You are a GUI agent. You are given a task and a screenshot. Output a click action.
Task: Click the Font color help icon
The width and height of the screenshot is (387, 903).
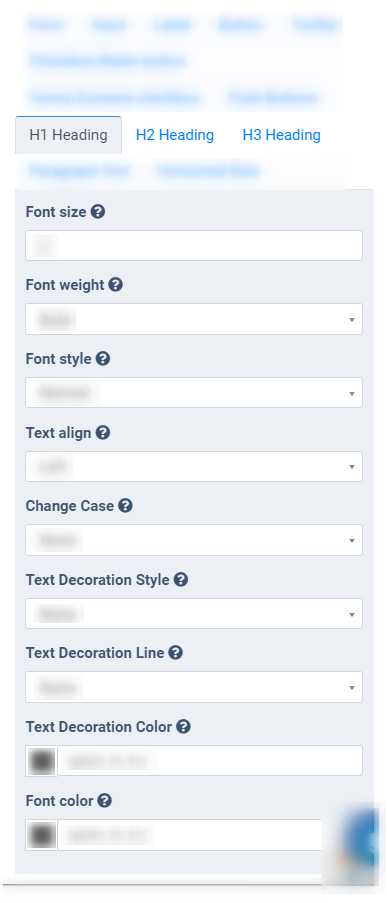104,800
